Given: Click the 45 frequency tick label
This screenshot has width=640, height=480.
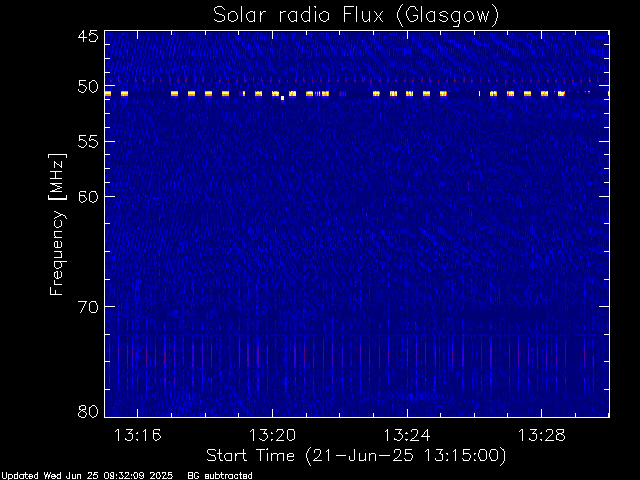Looking at the screenshot, I should tap(88, 36).
